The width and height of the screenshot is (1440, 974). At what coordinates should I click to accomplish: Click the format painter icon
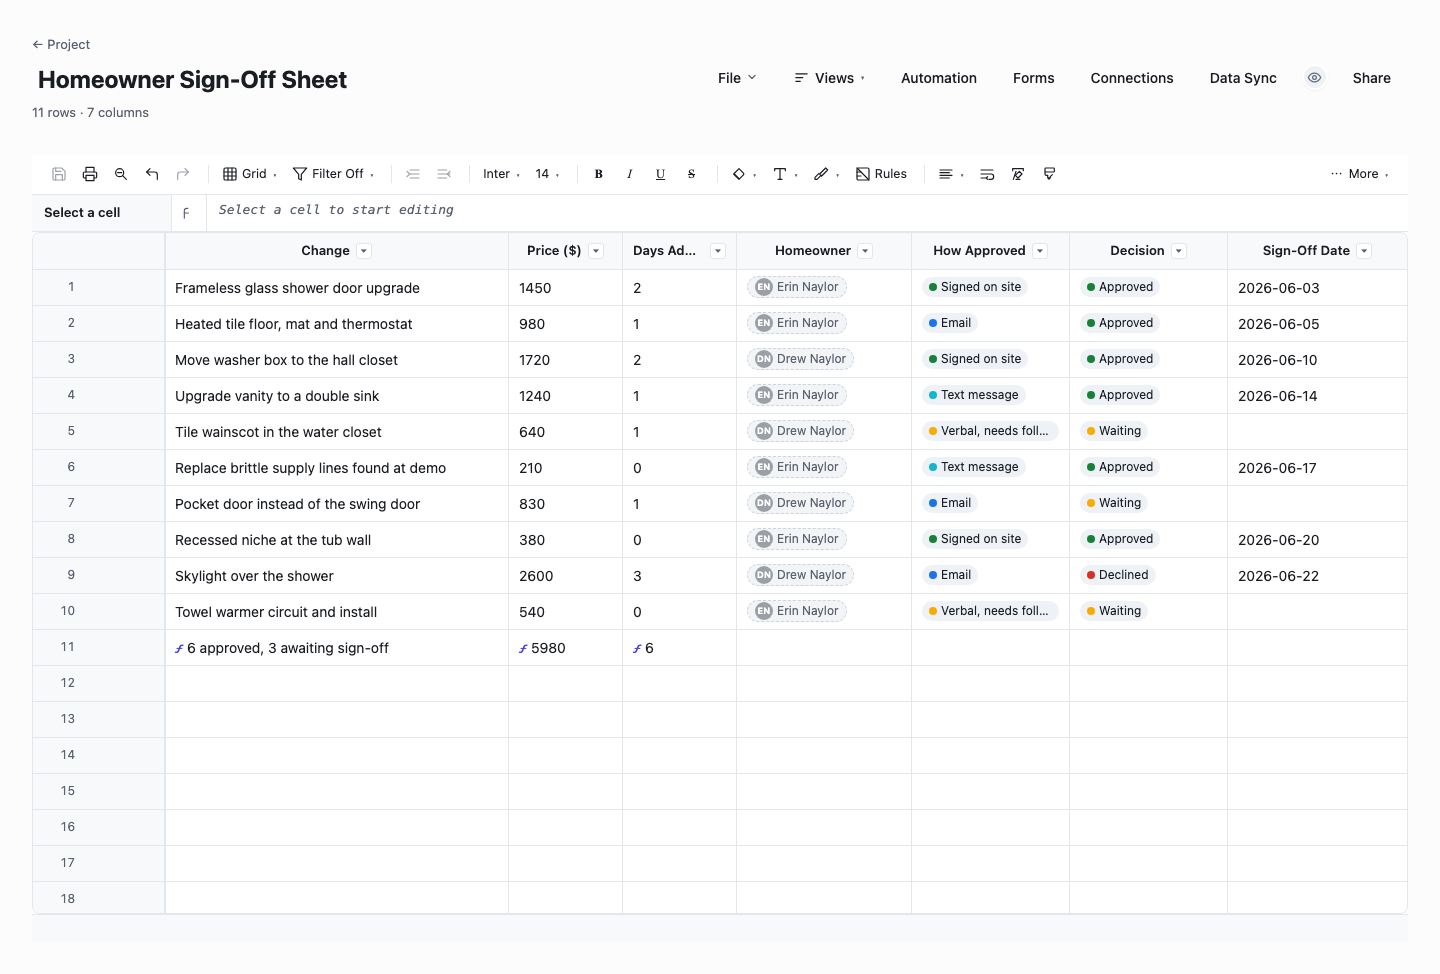1049,174
